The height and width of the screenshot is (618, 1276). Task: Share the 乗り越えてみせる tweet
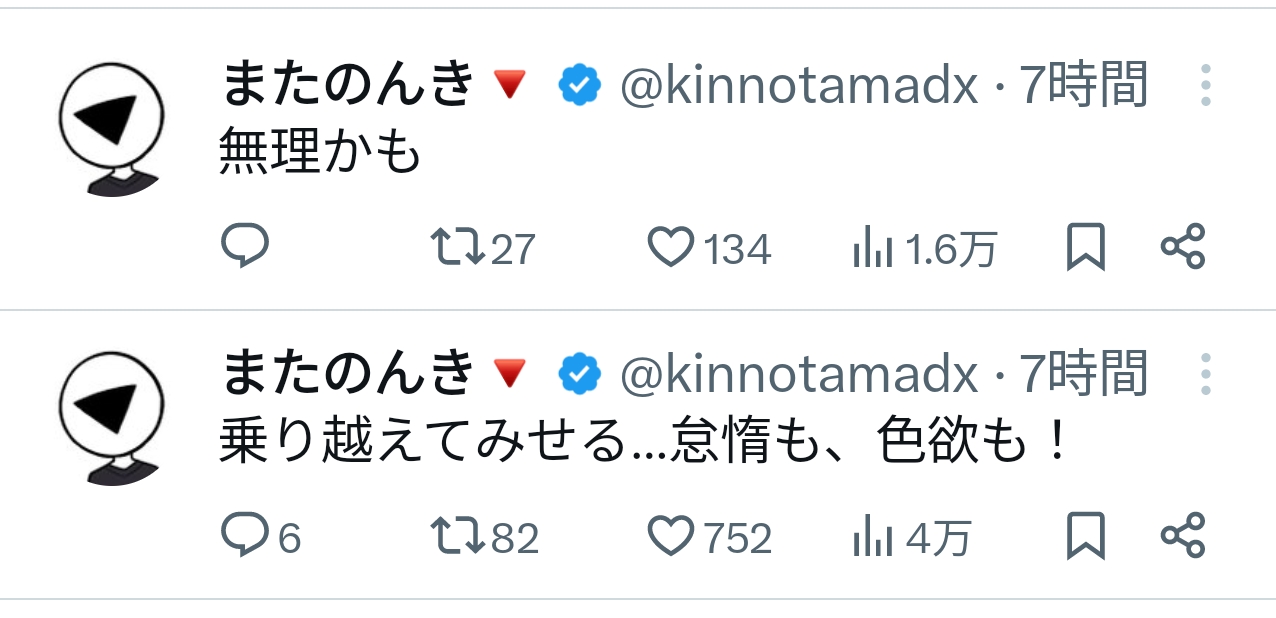[x=1183, y=537]
